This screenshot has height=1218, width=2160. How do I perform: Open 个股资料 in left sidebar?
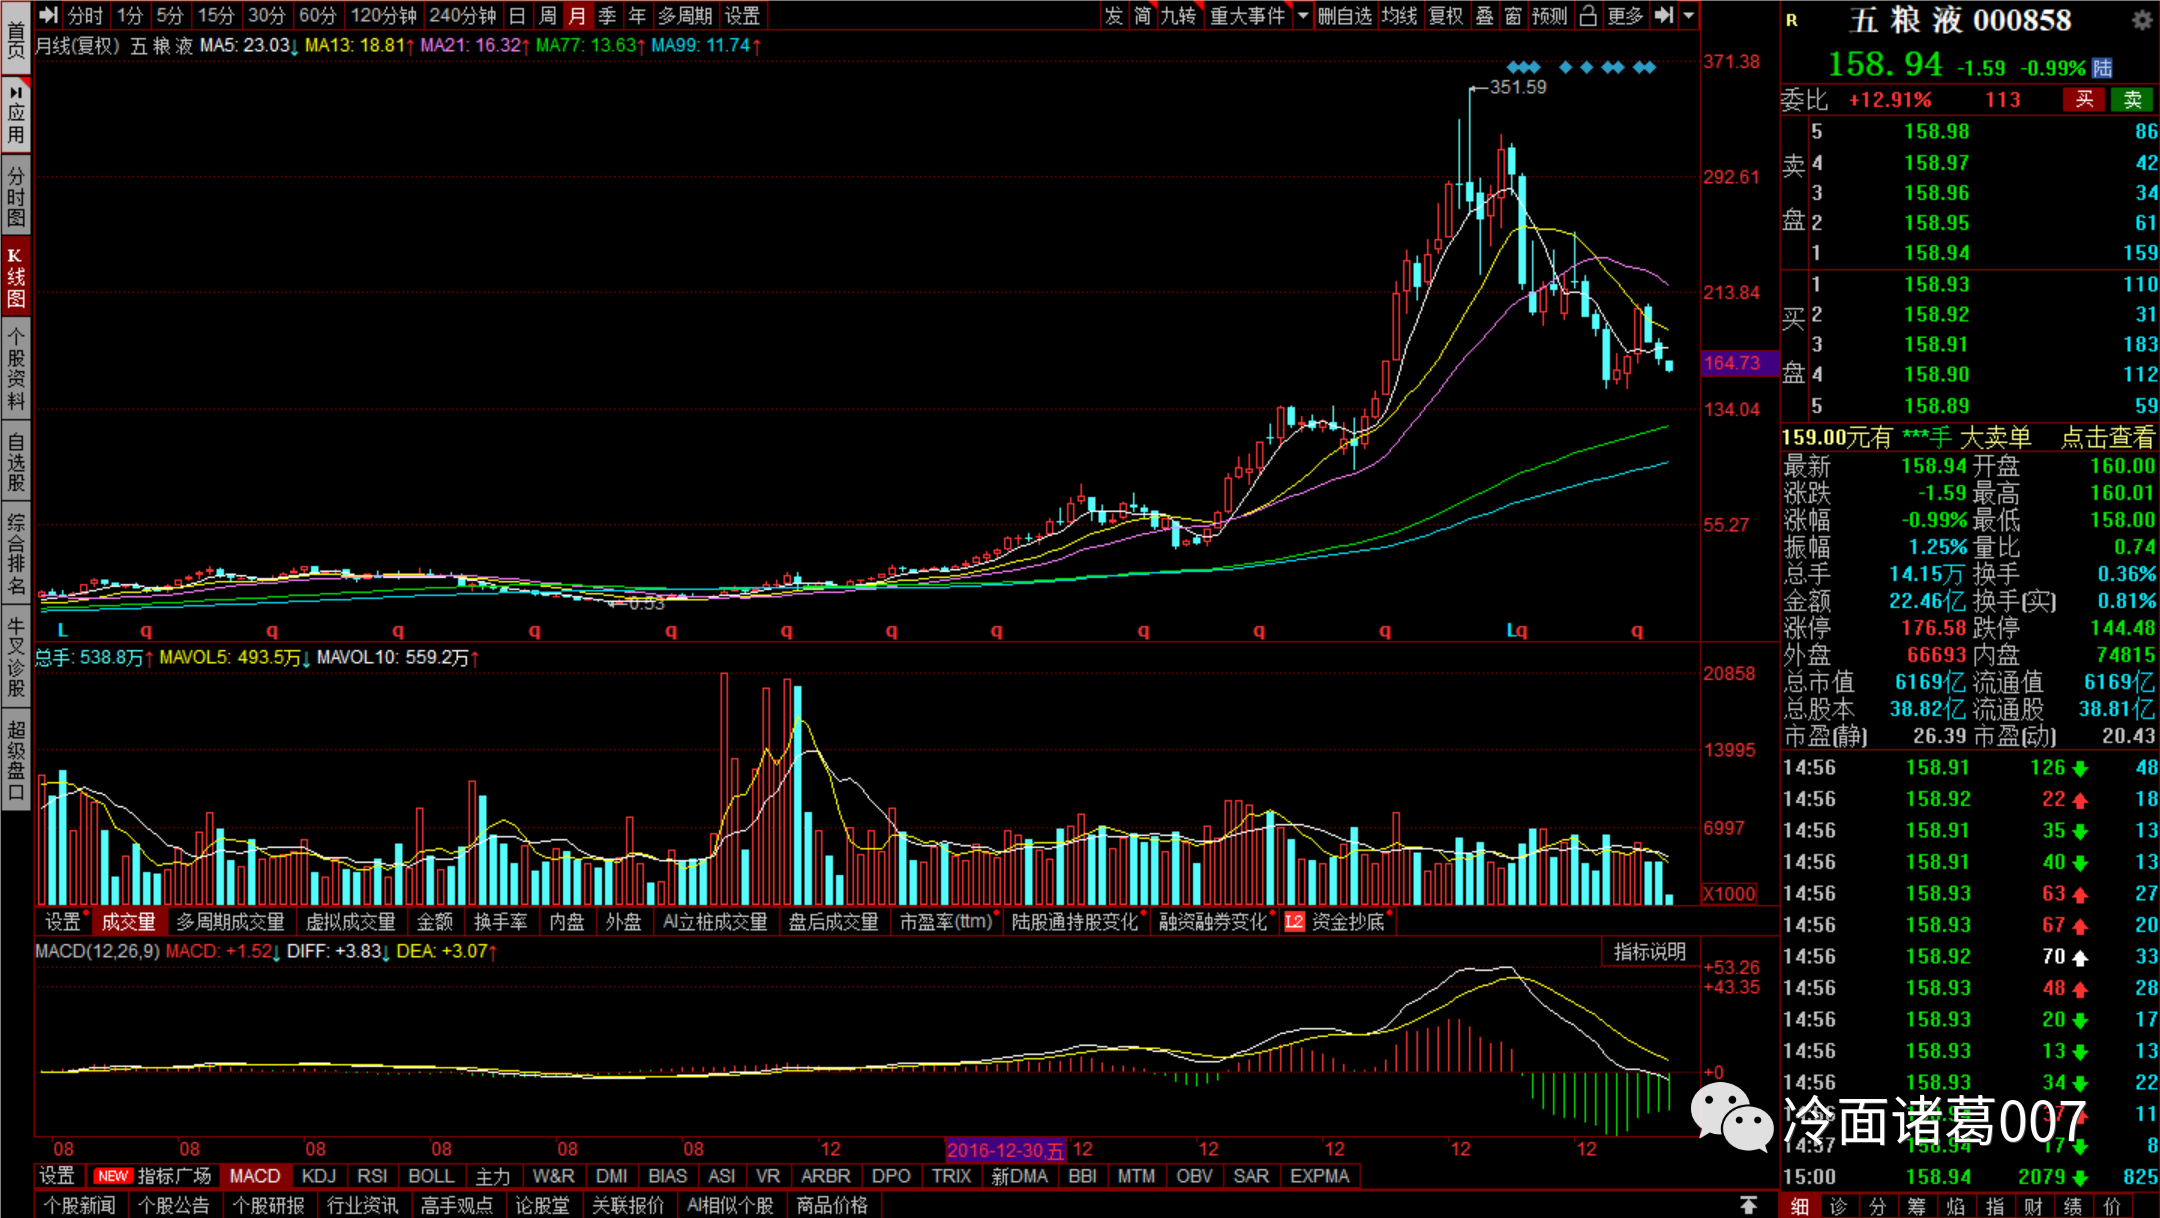pos(16,367)
